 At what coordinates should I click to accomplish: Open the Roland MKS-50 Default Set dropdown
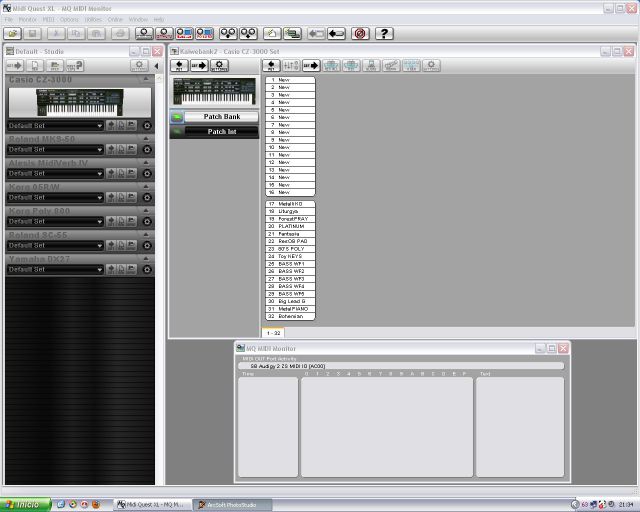[56, 149]
